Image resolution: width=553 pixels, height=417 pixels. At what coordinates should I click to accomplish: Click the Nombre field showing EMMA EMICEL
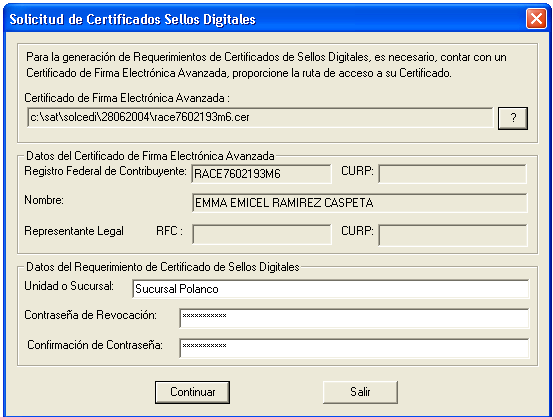tap(360, 203)
